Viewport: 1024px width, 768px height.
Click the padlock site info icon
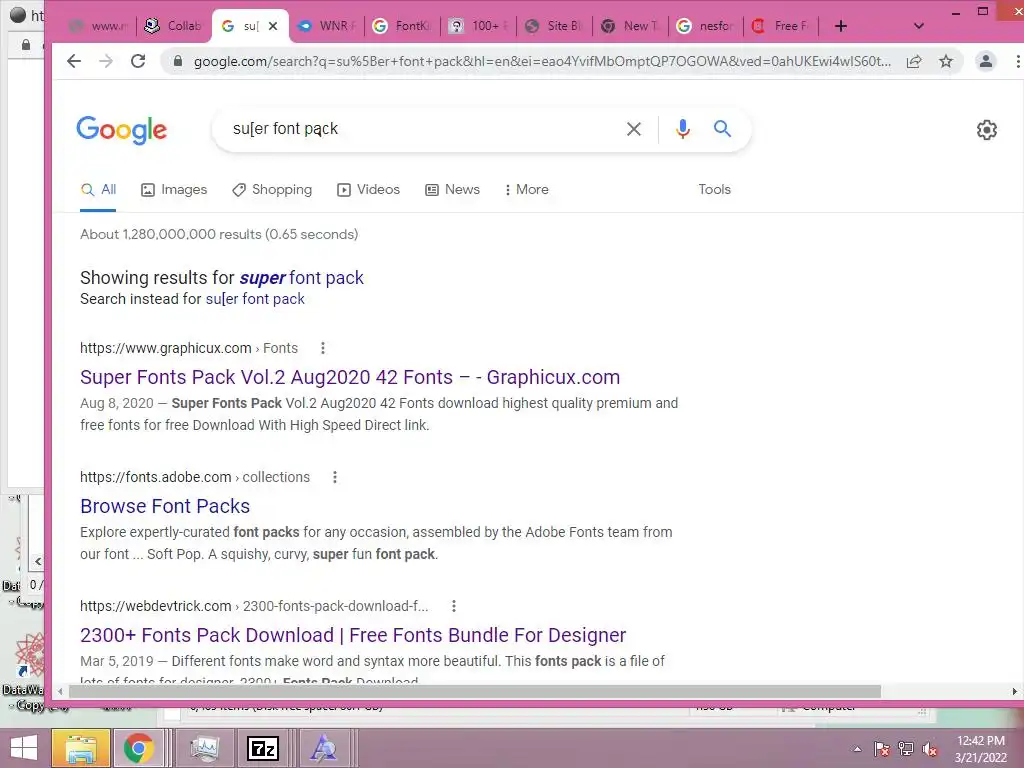pyautogui.click(x=177, y=61)
